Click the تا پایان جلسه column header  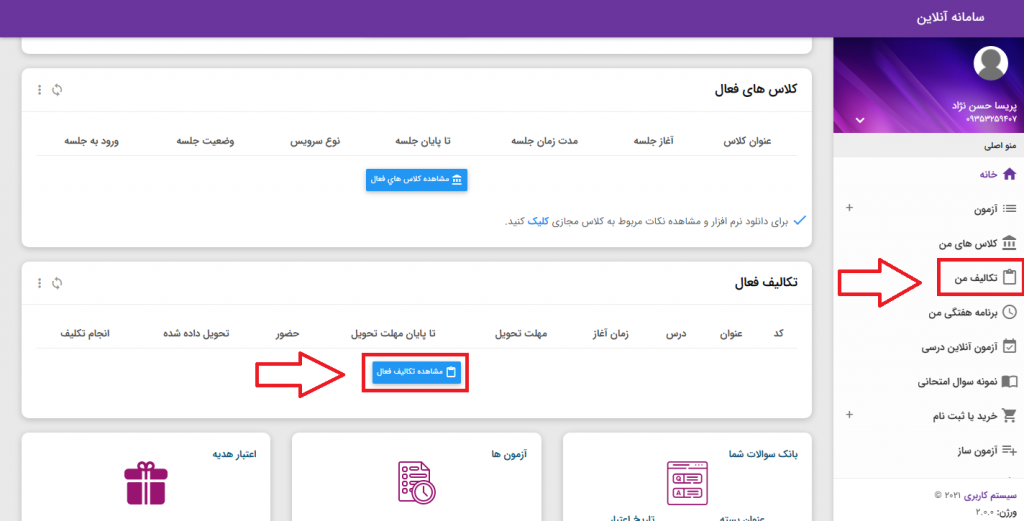tap(423, 141)
